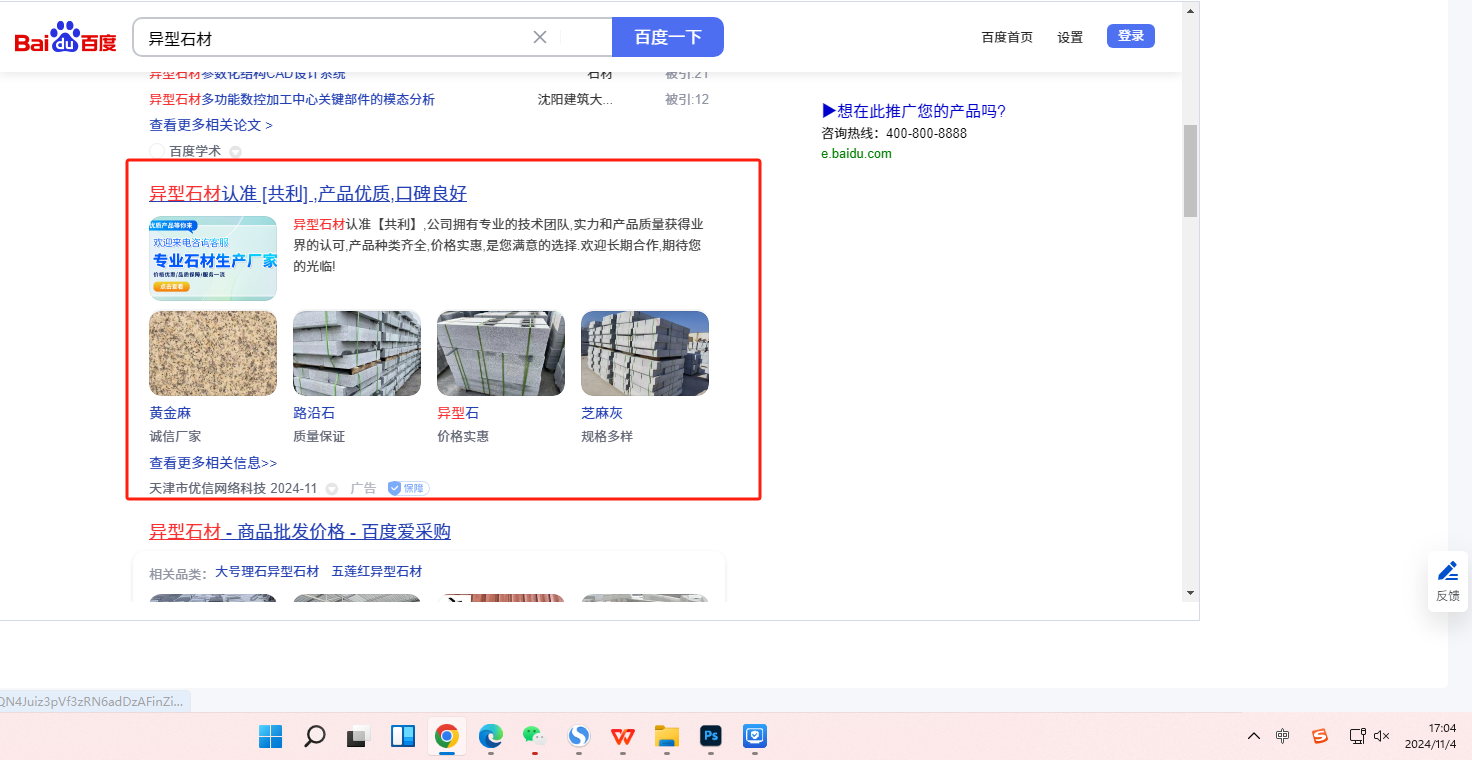Toggle the 中 input method indicator
1472x760 pixels.
(1283, 737)
